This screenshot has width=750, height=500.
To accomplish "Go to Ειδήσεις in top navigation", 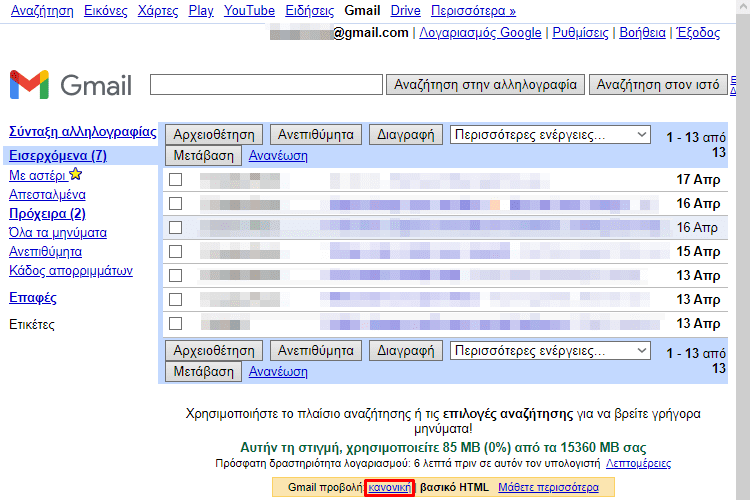I will (x=309, y=11).
